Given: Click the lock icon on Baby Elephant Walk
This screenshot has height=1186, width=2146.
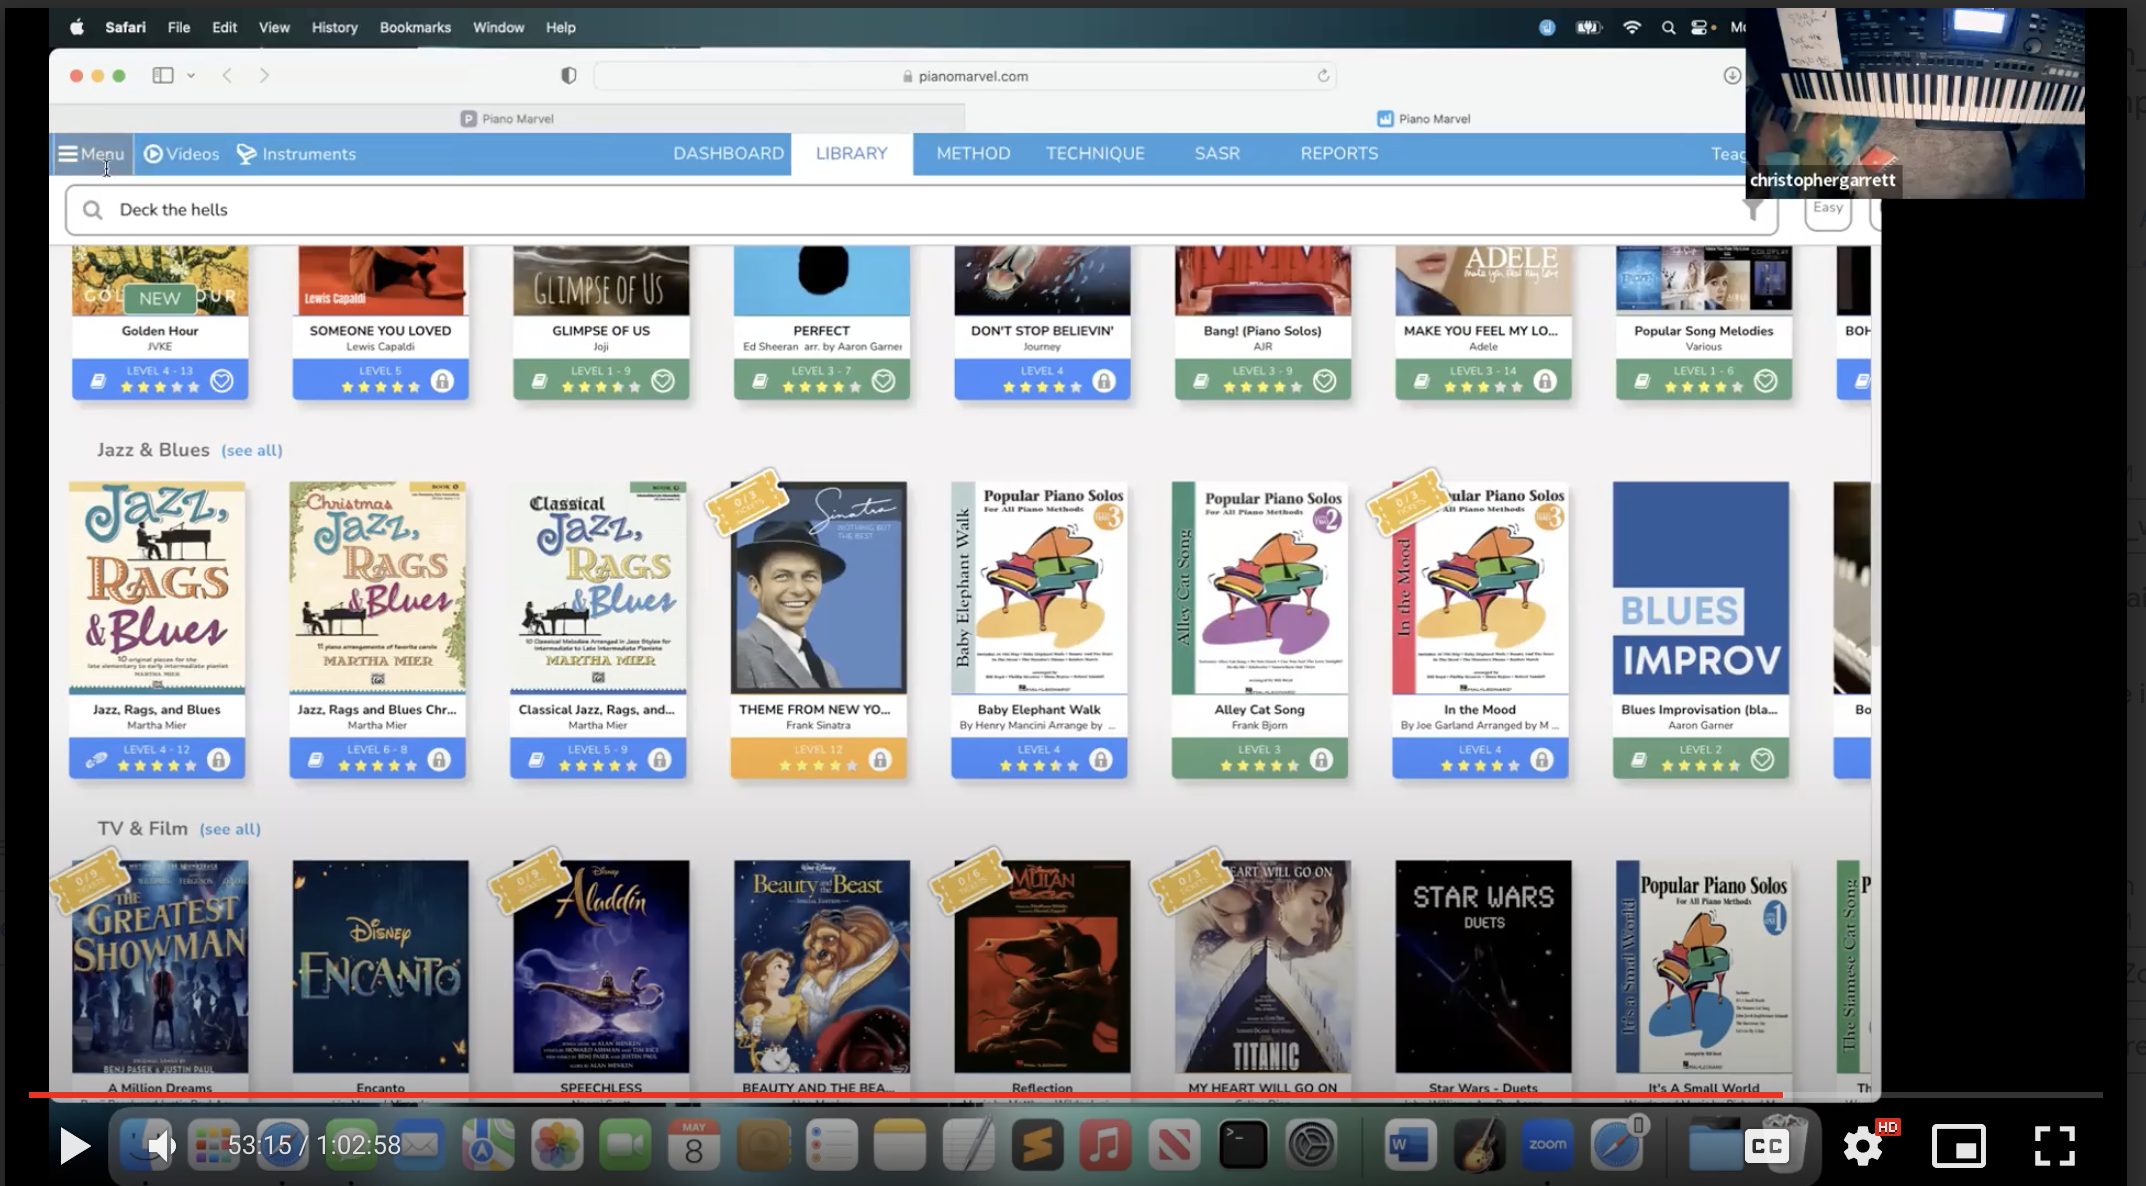Looking at the screenshot, I should (x=1101, y=760).
